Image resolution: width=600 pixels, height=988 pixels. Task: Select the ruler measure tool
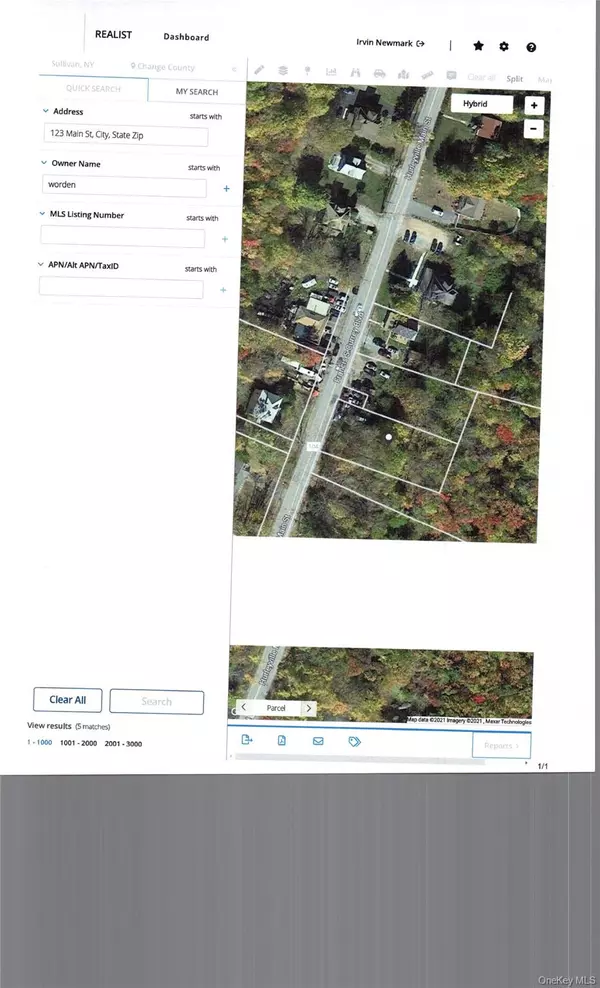pos(427,75)
